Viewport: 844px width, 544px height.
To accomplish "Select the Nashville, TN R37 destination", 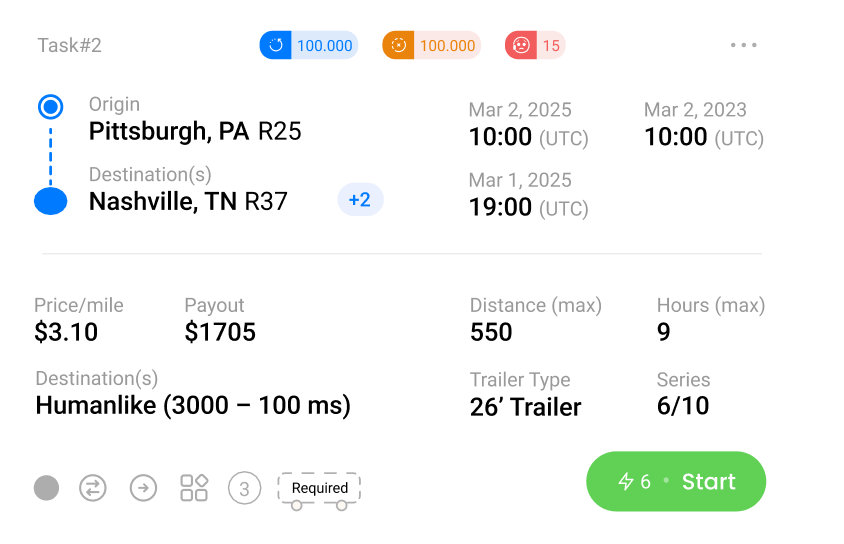I will coord(188,202).
